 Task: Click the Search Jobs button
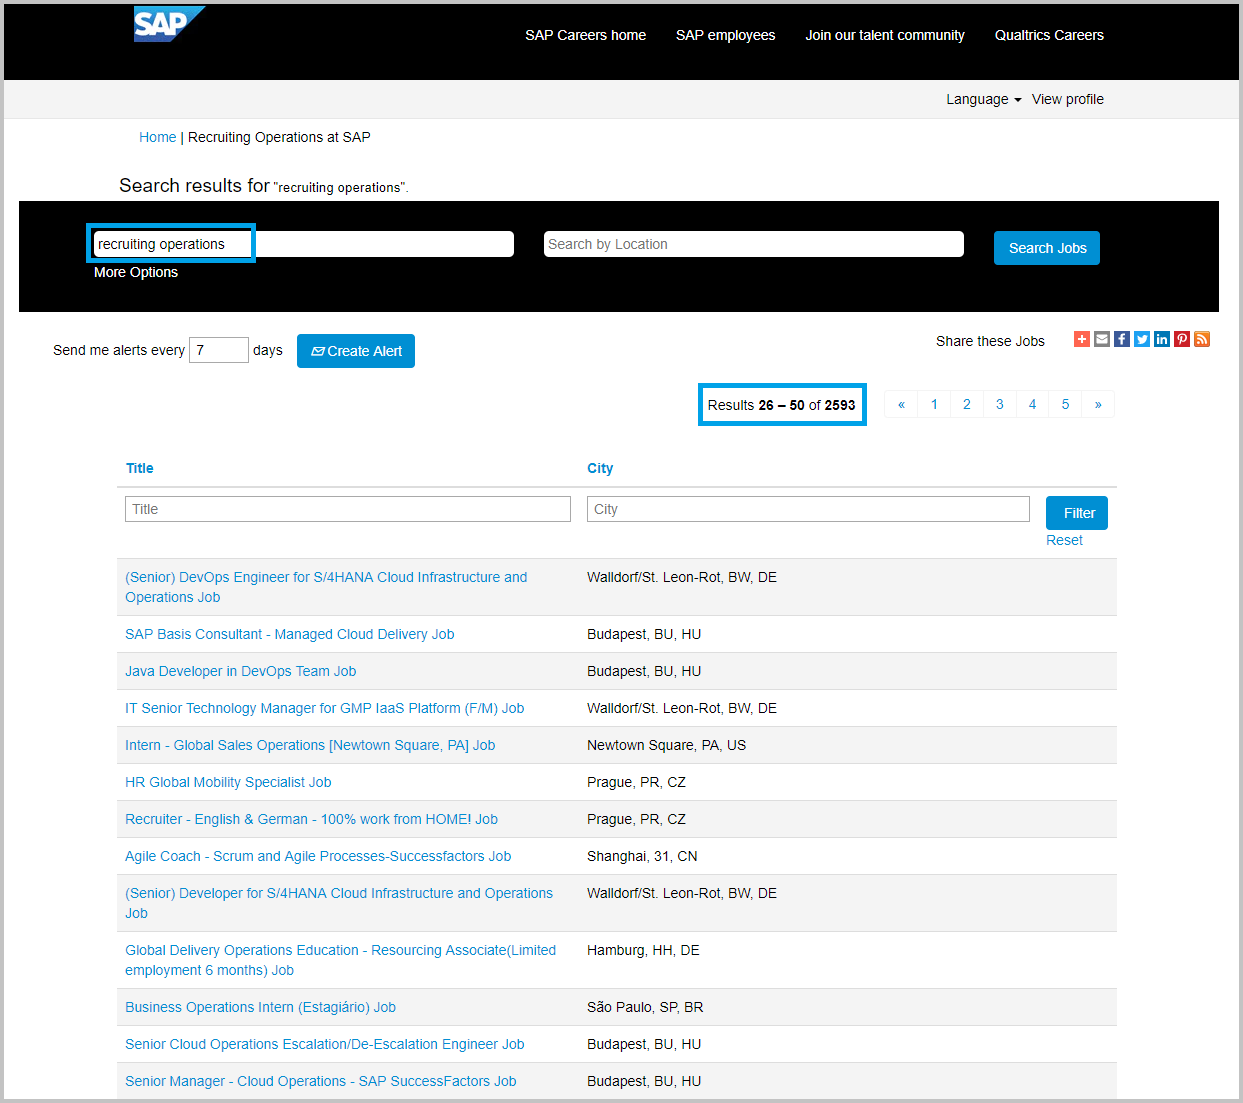[x=1047, y=248]
